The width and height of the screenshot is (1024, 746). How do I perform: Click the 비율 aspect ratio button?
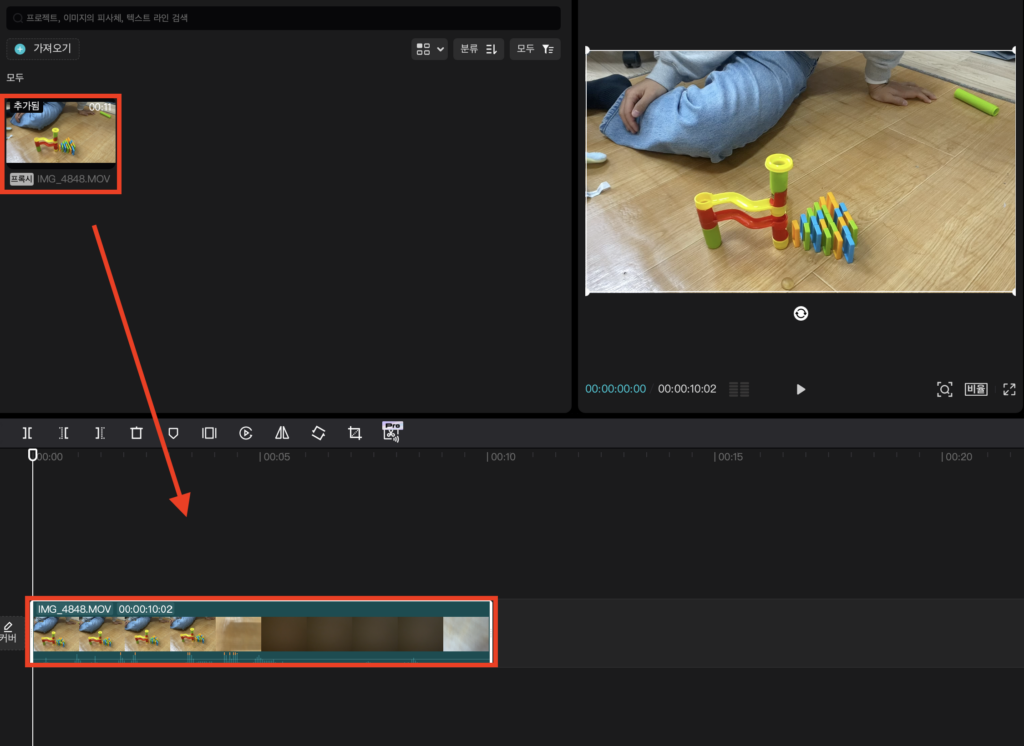tap(976, 389)
